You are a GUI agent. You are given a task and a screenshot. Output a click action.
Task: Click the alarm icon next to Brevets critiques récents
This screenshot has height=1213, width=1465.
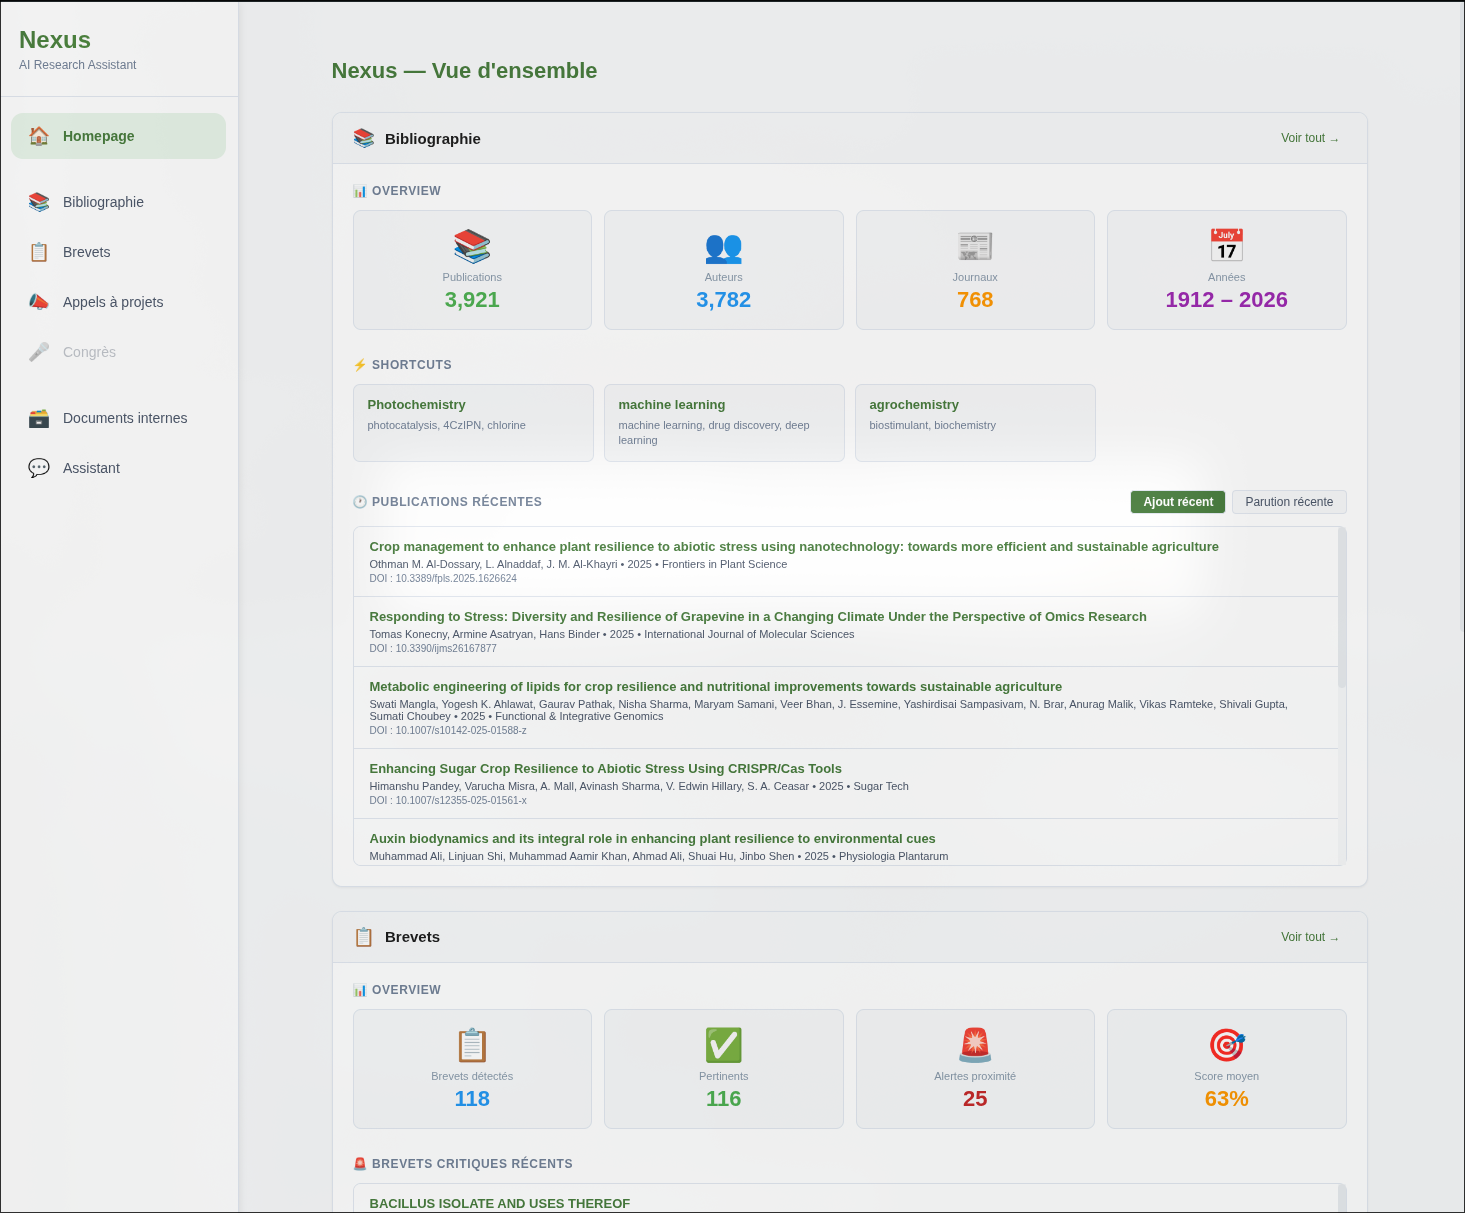[358, 1163]
